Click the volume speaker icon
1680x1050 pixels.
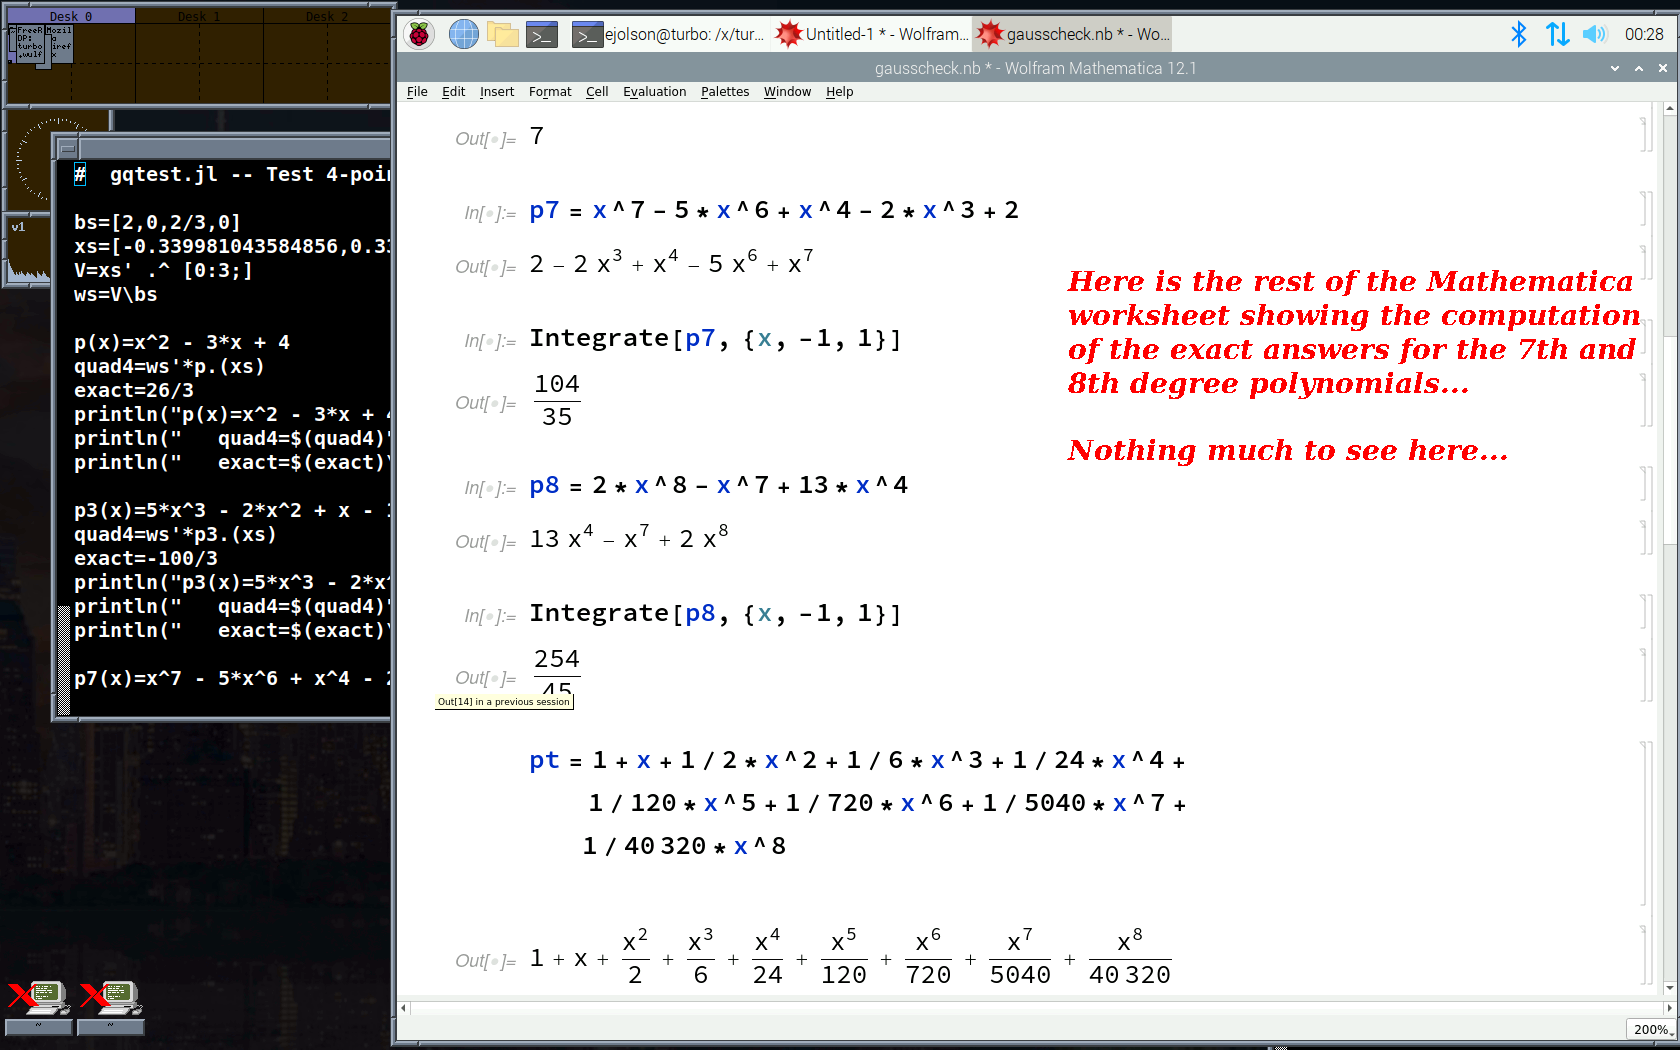[x=1594, y=34]
